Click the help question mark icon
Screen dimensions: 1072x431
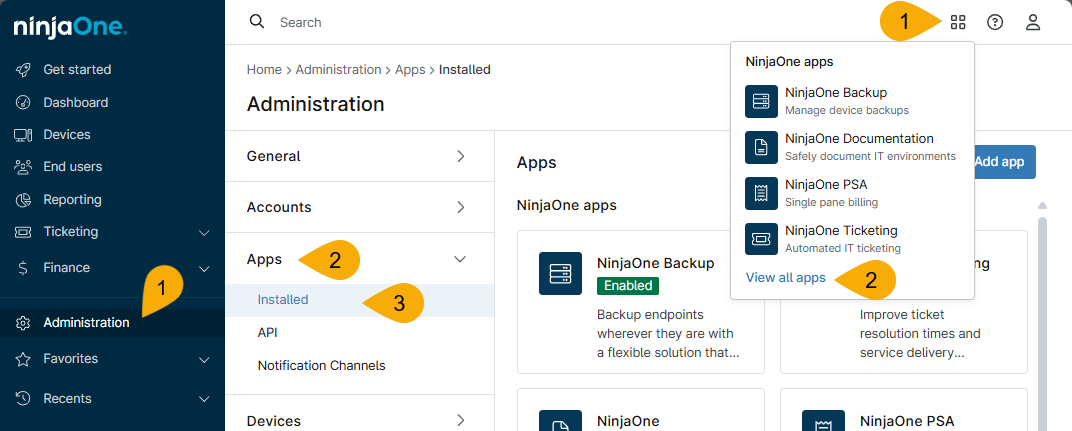tap(995, 22)
